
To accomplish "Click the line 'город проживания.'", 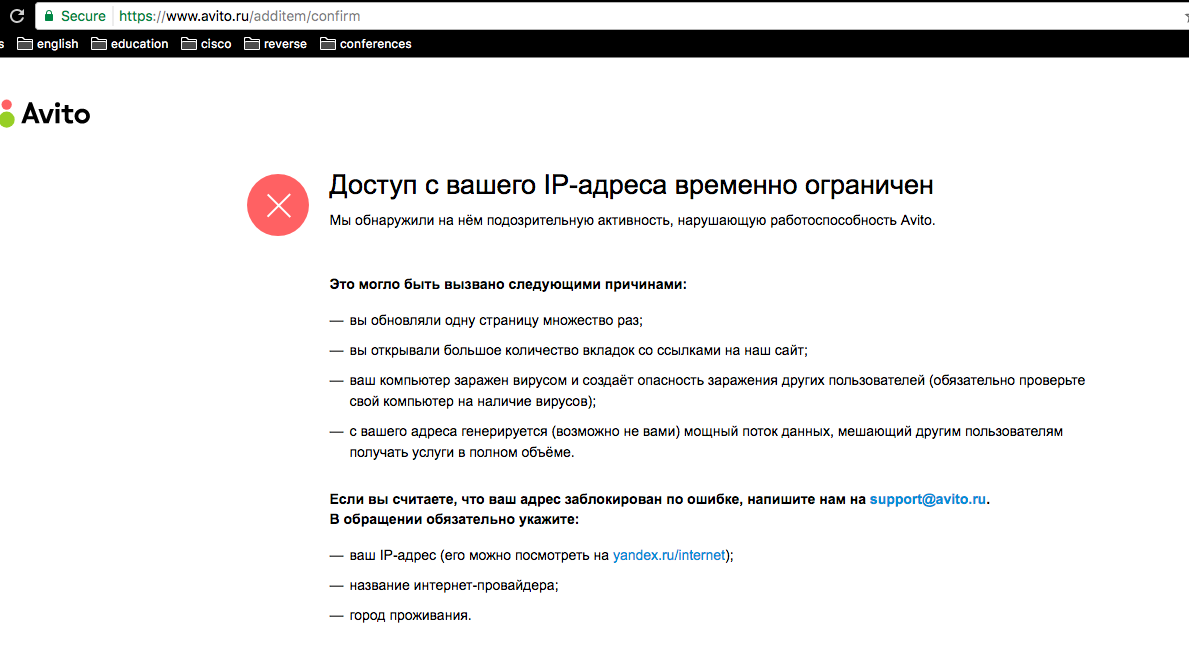I will click(410, 616).
